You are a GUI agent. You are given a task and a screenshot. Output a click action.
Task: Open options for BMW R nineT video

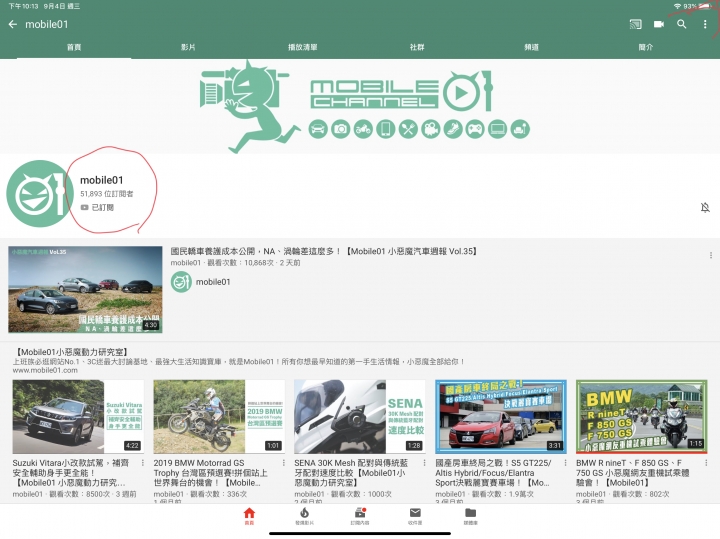[x=706, y=463]
